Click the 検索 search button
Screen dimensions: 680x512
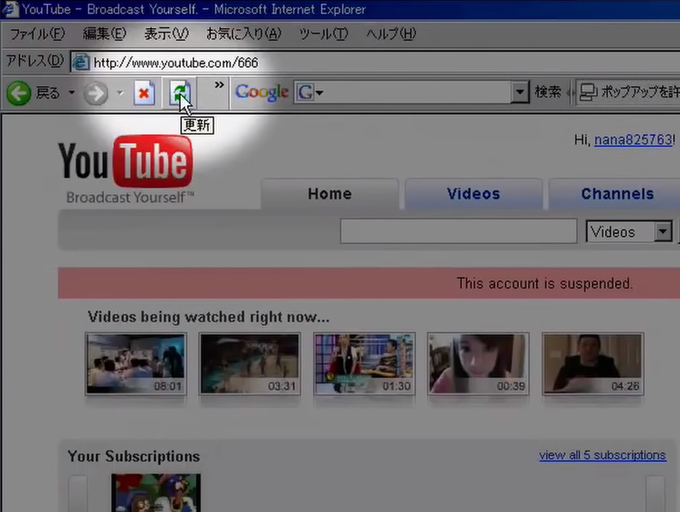[x=548, y=92]
